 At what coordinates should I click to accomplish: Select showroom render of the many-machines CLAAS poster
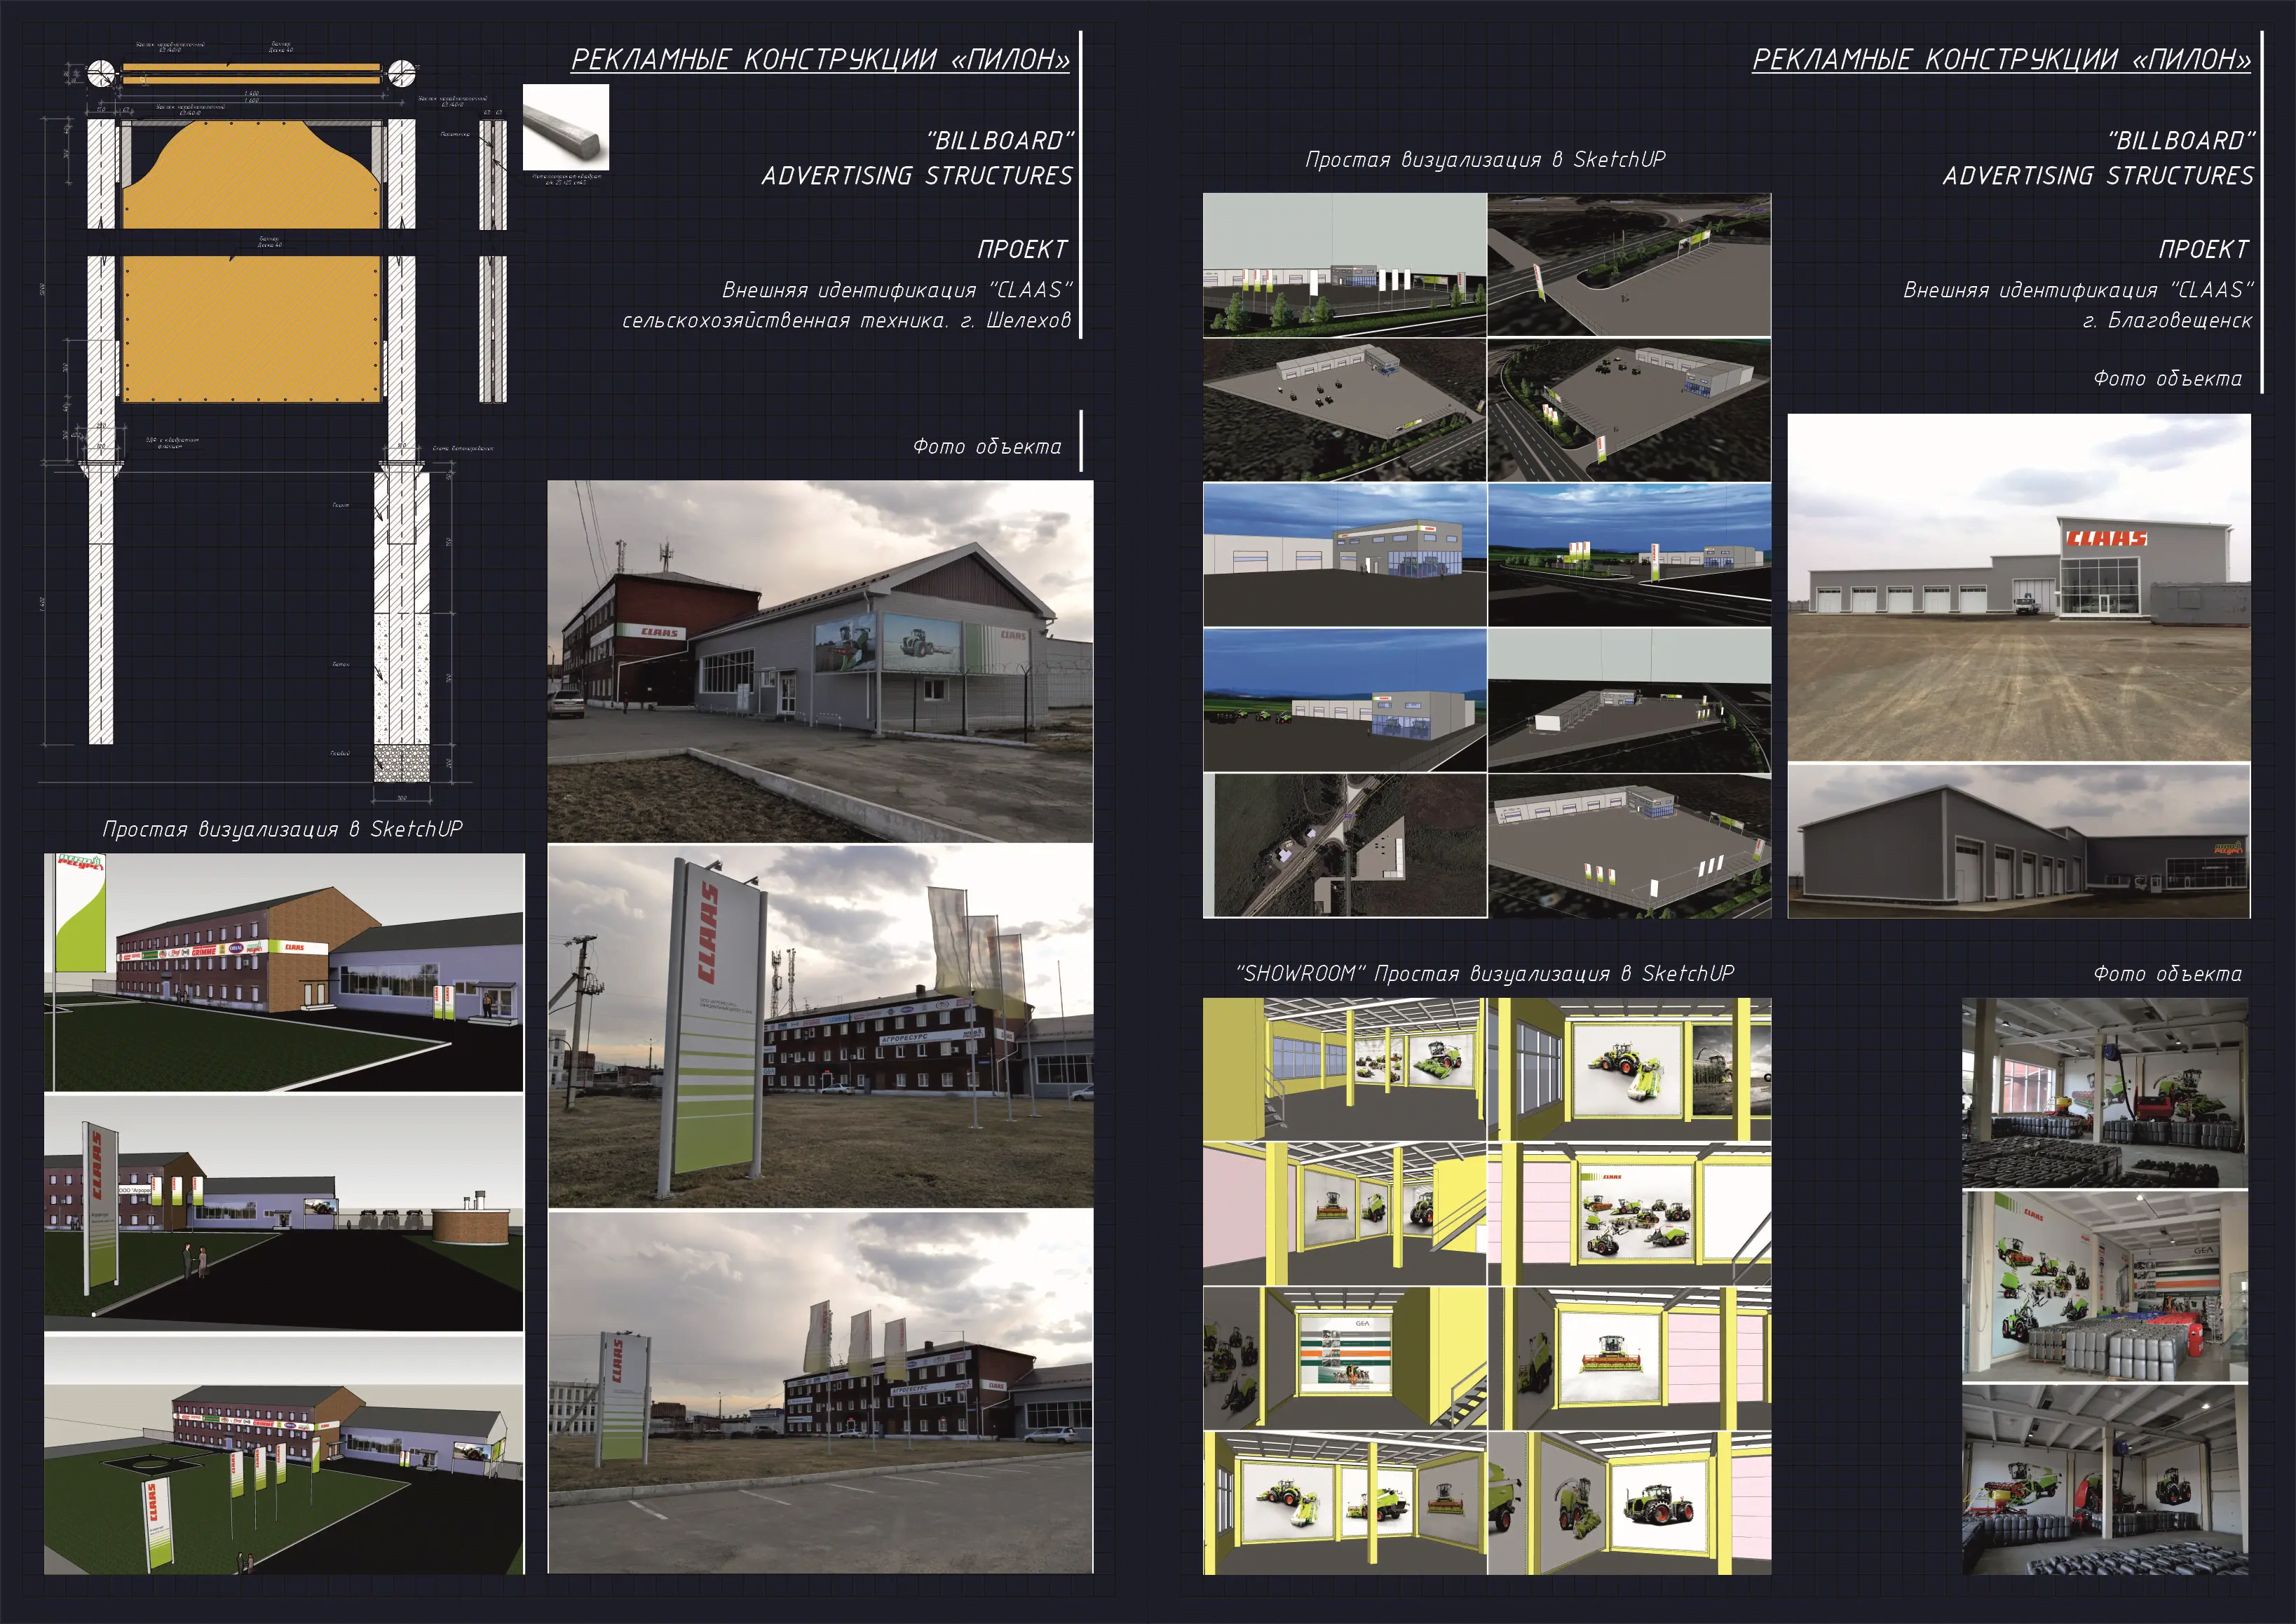tap(1629, 1214)
